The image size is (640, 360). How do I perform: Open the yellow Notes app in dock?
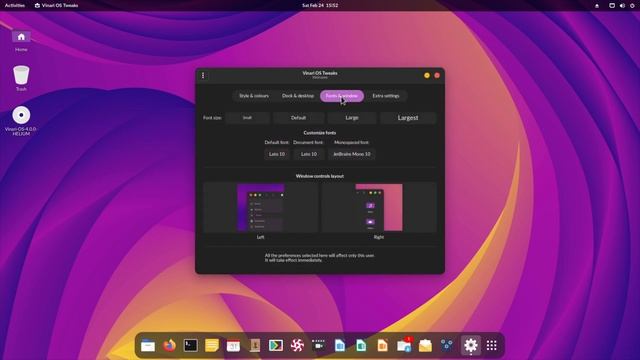[212, 346]
